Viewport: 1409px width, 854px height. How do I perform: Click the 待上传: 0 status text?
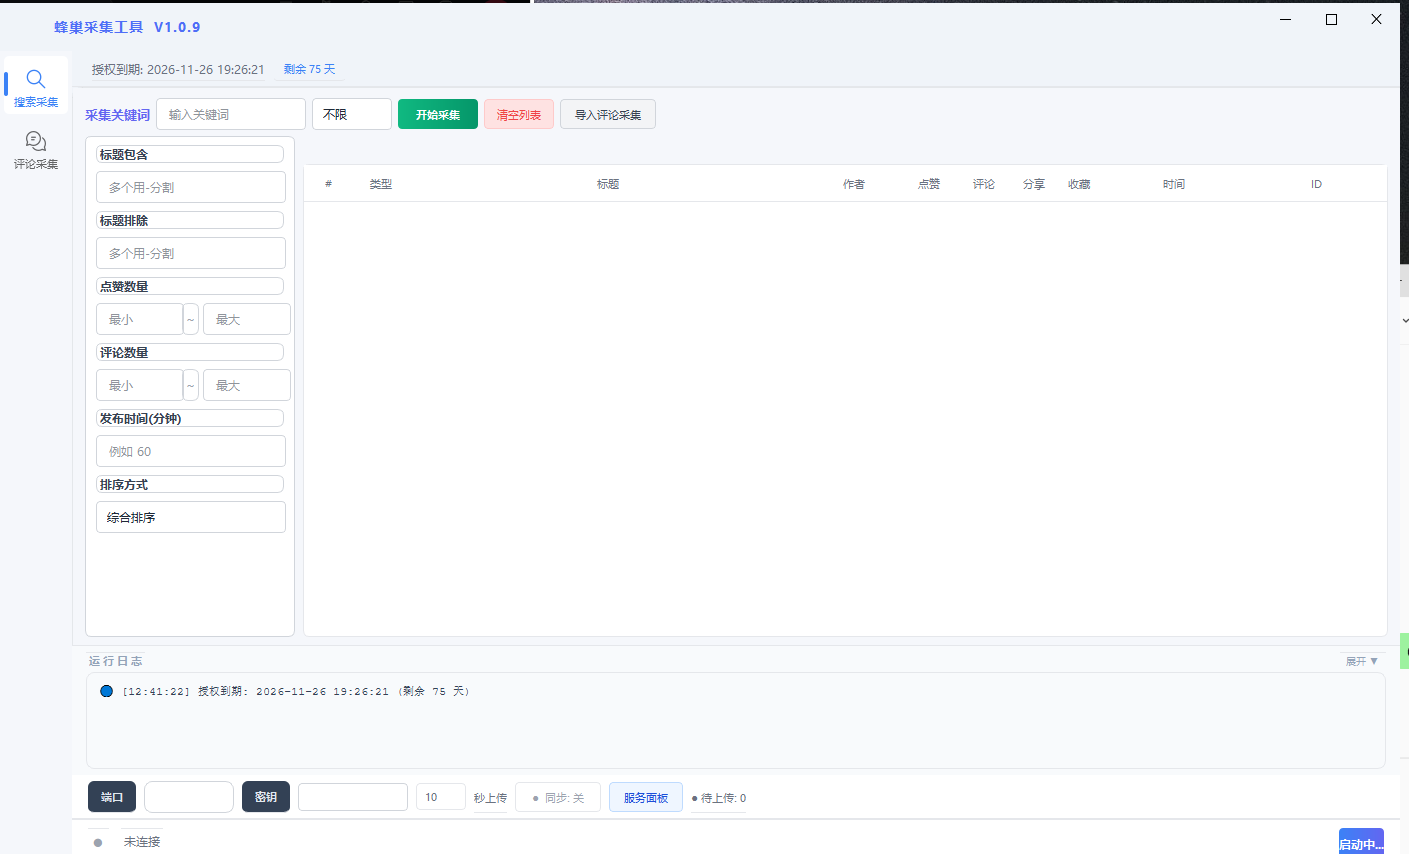point(719,798)
